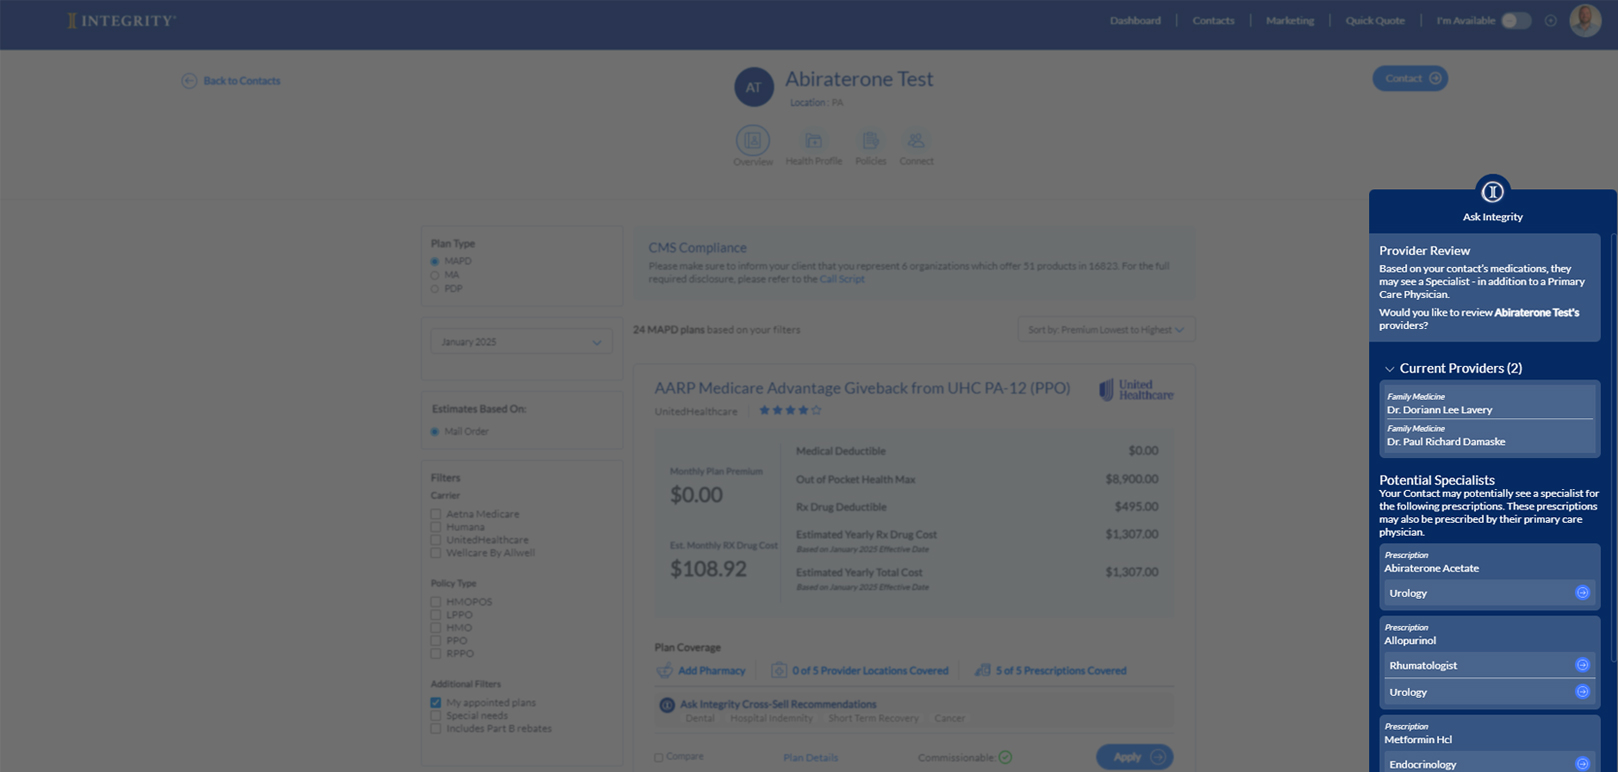The width and height of the screenshot is (1618, 772).
Task: Click the small circular icon beside availability toggle
Action: pyautogui.click(x=1551, y=20)
